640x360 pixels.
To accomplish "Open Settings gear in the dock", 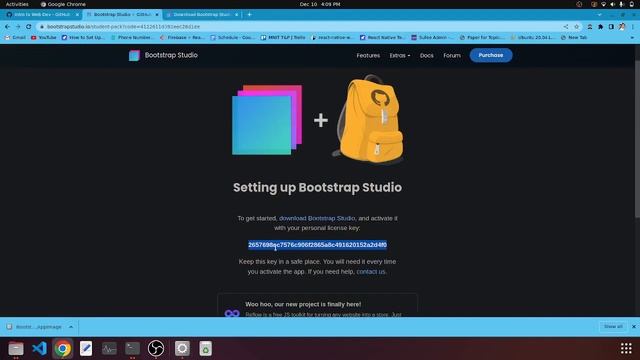I will (182, 348).
